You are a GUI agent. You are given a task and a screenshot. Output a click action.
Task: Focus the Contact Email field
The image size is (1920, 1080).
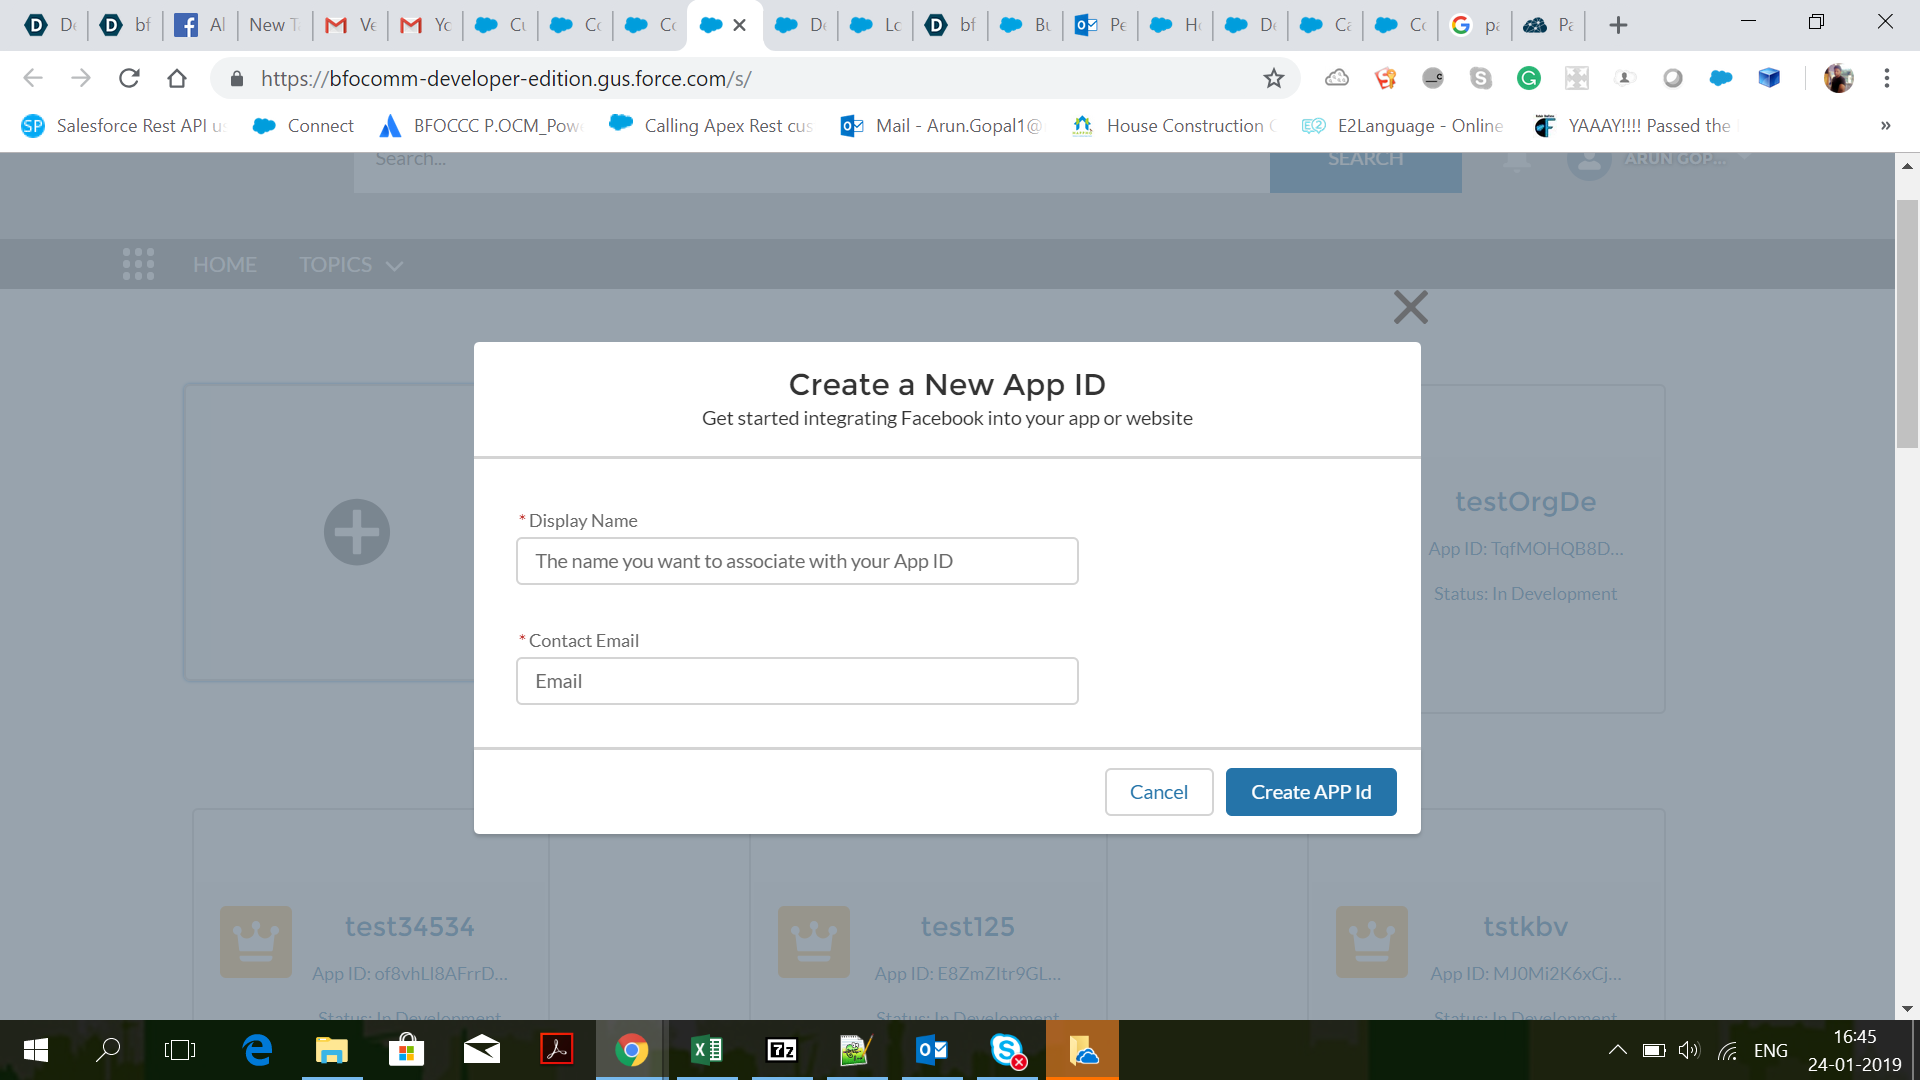pos(797,681)
